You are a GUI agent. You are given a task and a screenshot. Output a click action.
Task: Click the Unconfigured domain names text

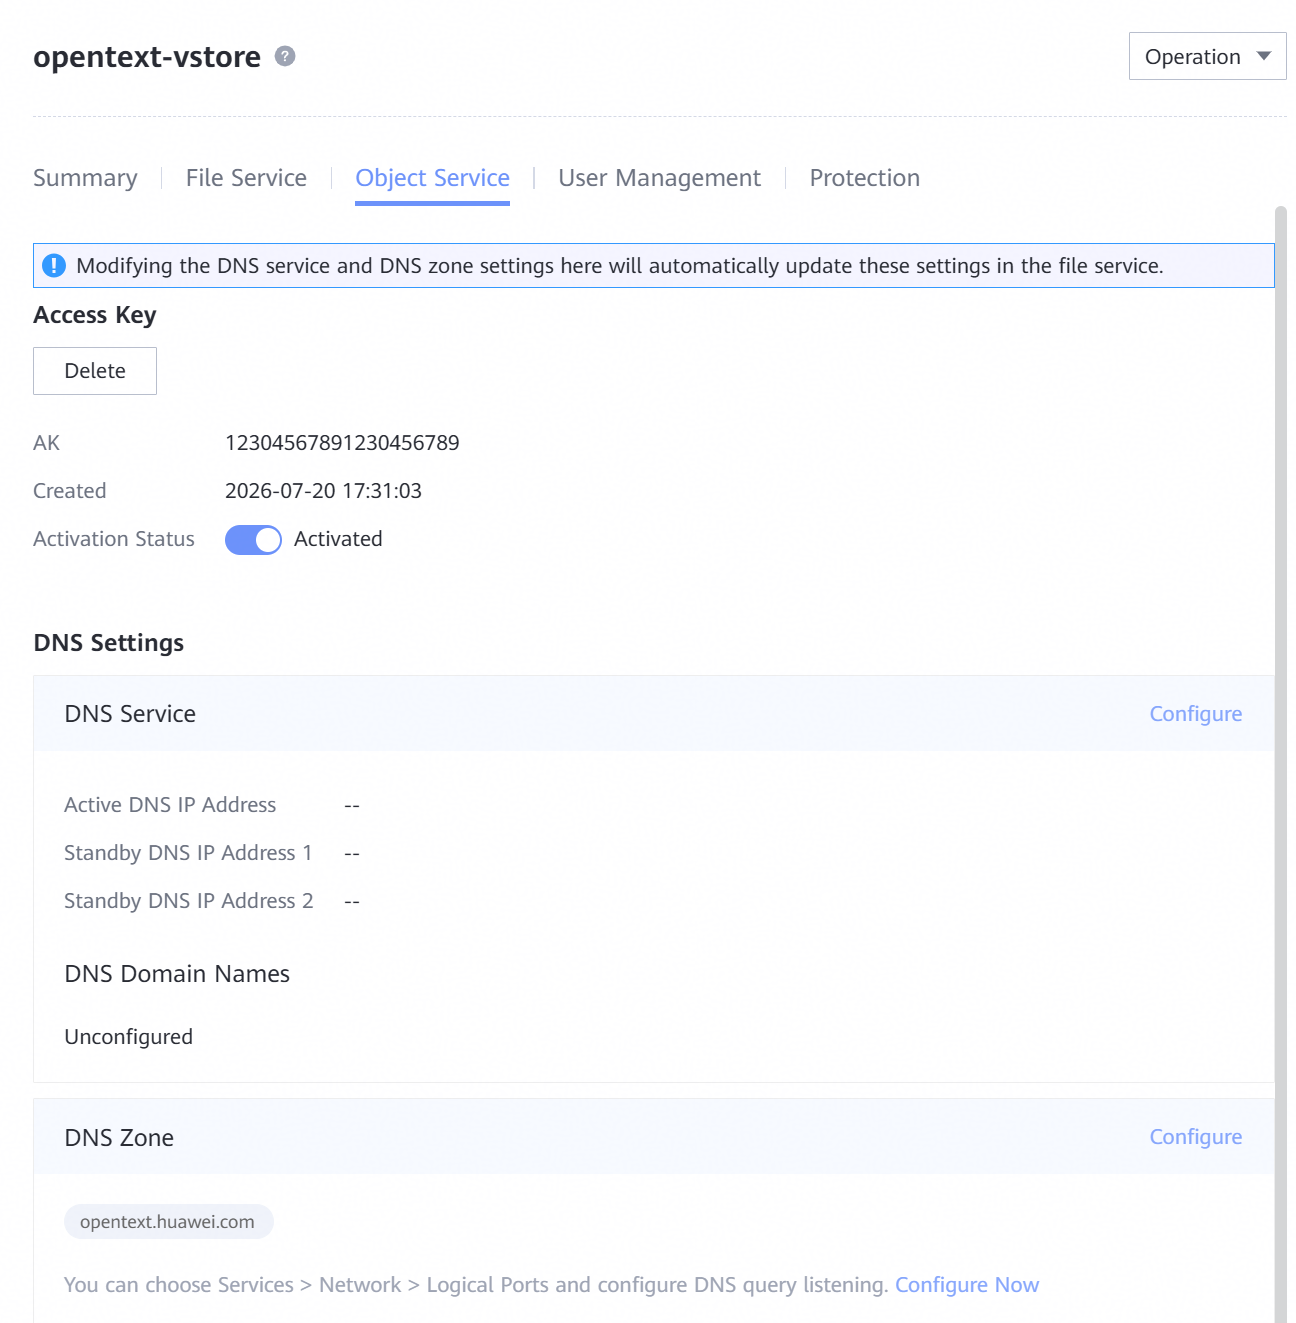[128, 1037]
